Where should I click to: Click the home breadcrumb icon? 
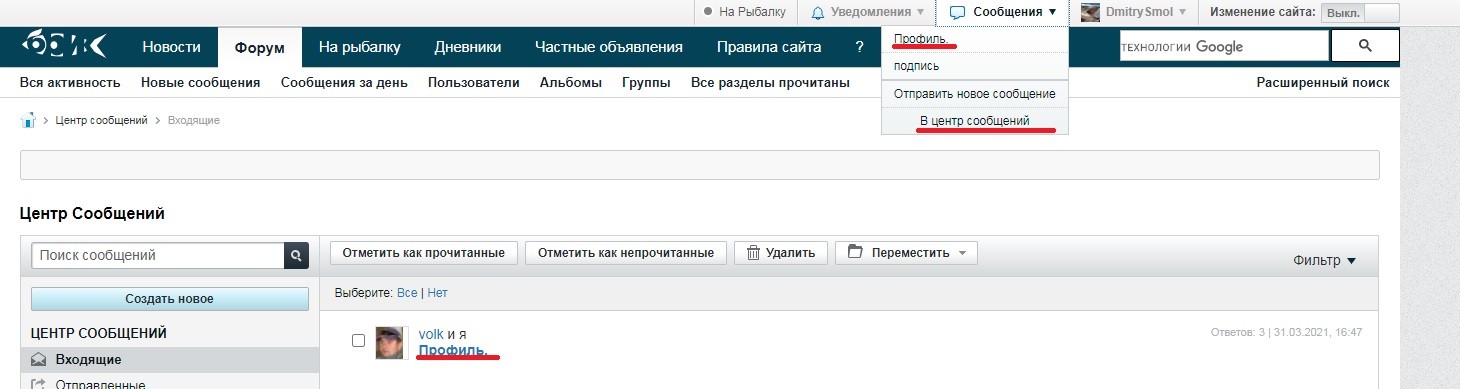pos(28,120)
